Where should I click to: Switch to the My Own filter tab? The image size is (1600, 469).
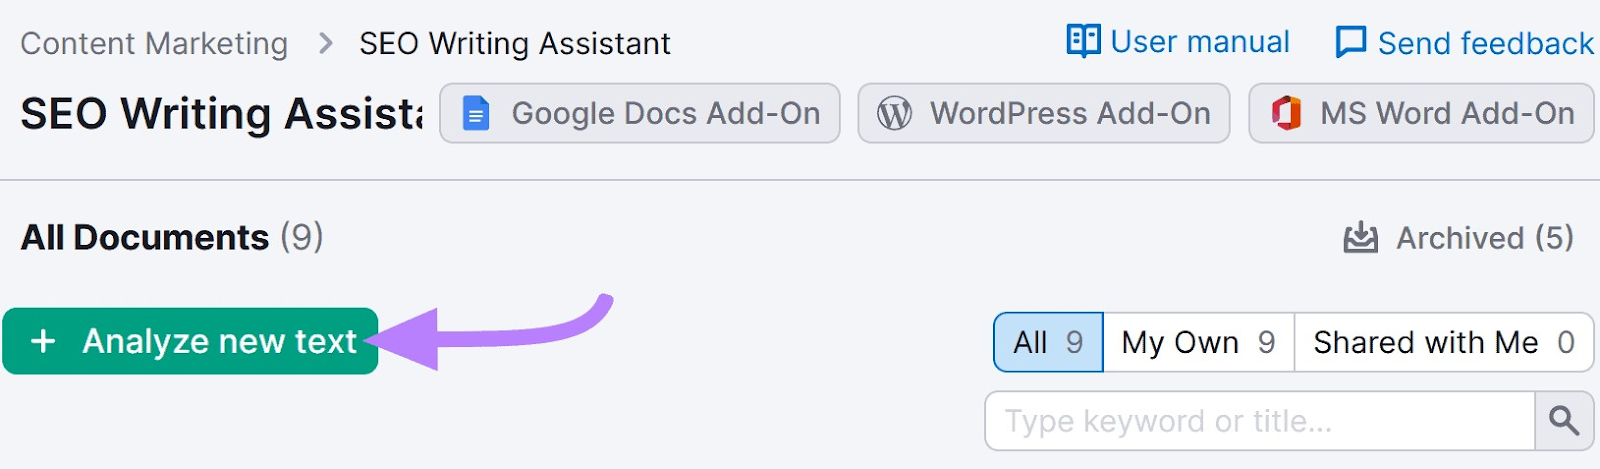tap(1198, 342)
